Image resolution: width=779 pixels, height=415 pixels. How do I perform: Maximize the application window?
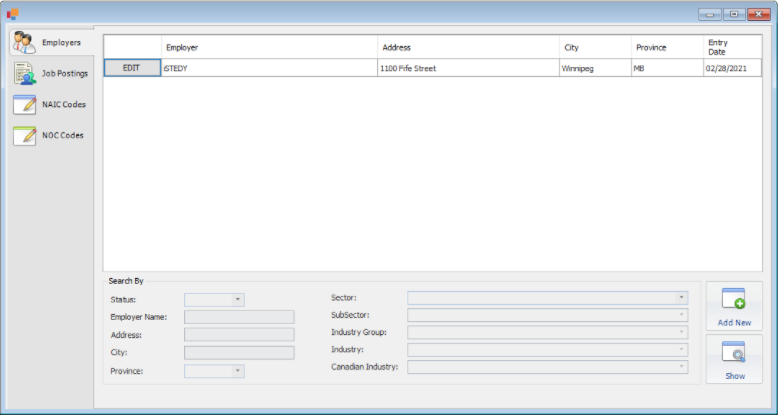tap(734, 14)
